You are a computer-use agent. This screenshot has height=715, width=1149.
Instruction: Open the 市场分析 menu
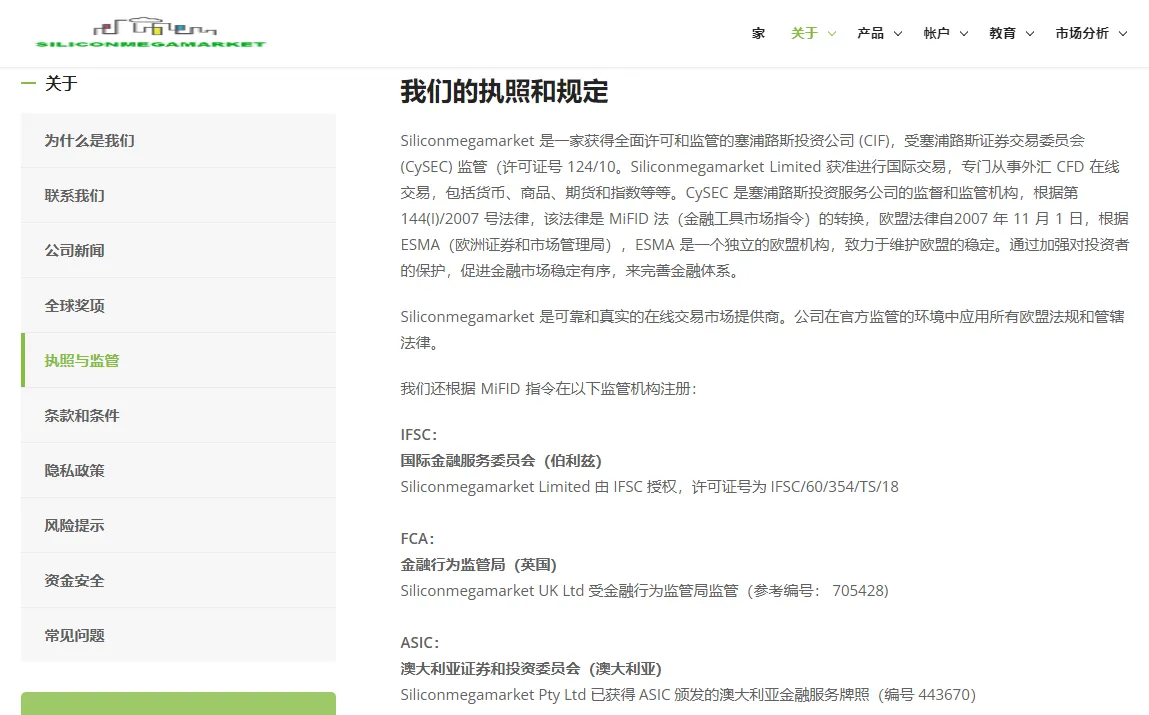pyautogui.click(x=1082, y=33)
